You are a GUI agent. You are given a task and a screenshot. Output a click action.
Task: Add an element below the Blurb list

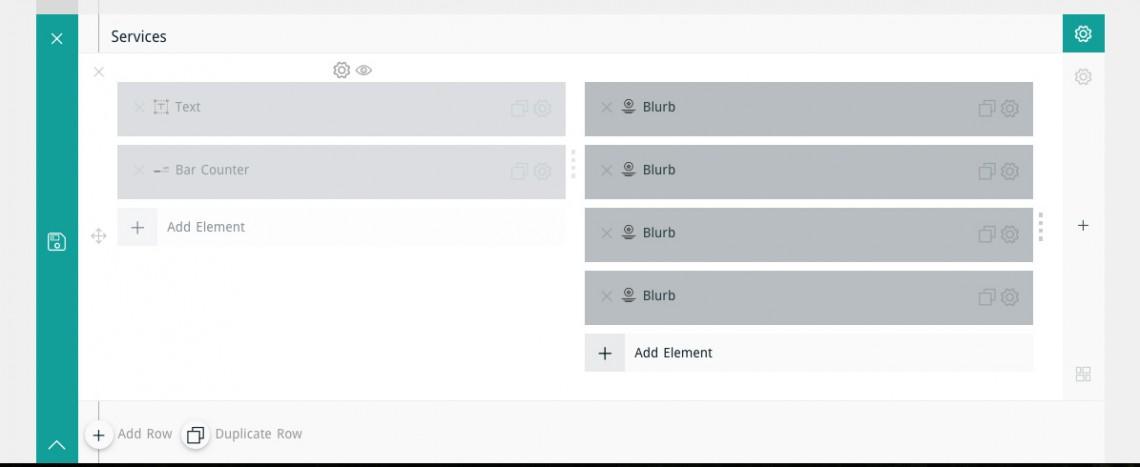pyautogui.click(x=808, y=353)
